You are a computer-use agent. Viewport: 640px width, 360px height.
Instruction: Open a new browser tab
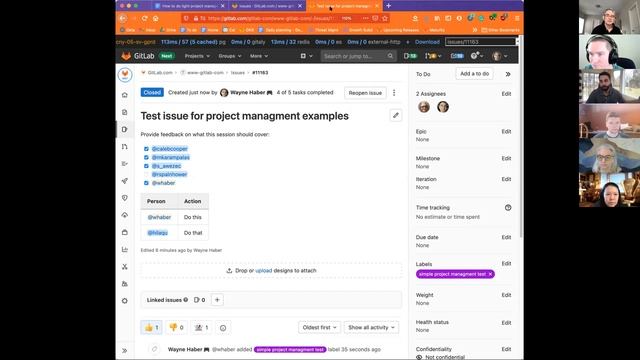tap(389, 6)
